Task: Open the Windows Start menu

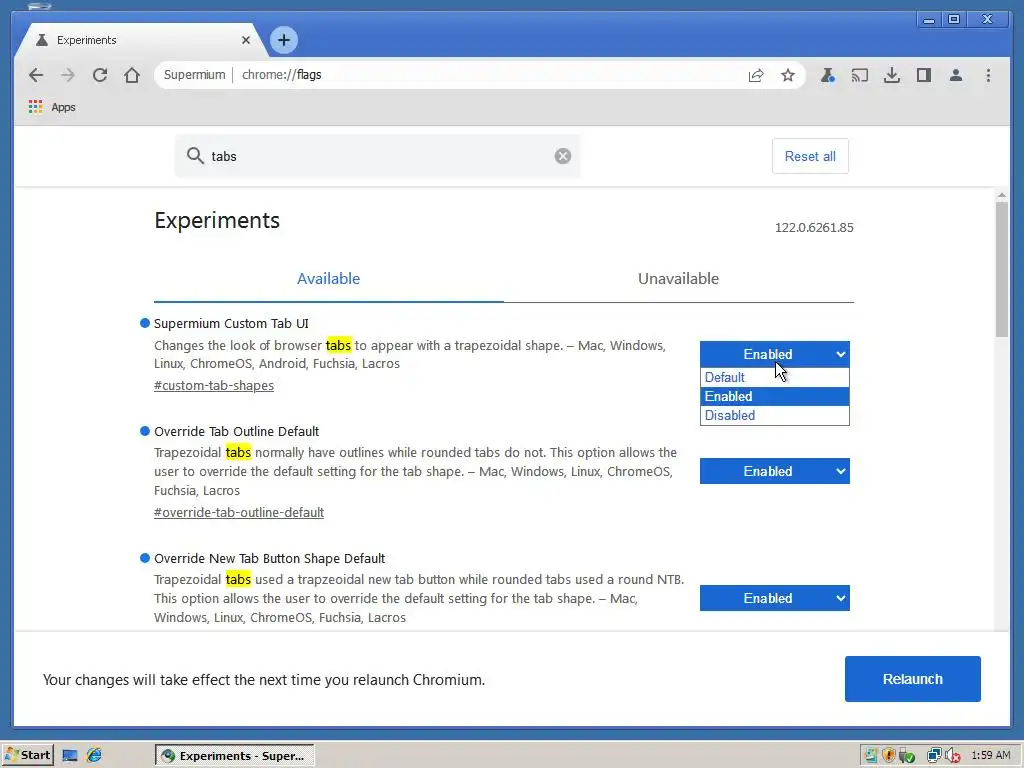Action: click(x=27, y=756)
